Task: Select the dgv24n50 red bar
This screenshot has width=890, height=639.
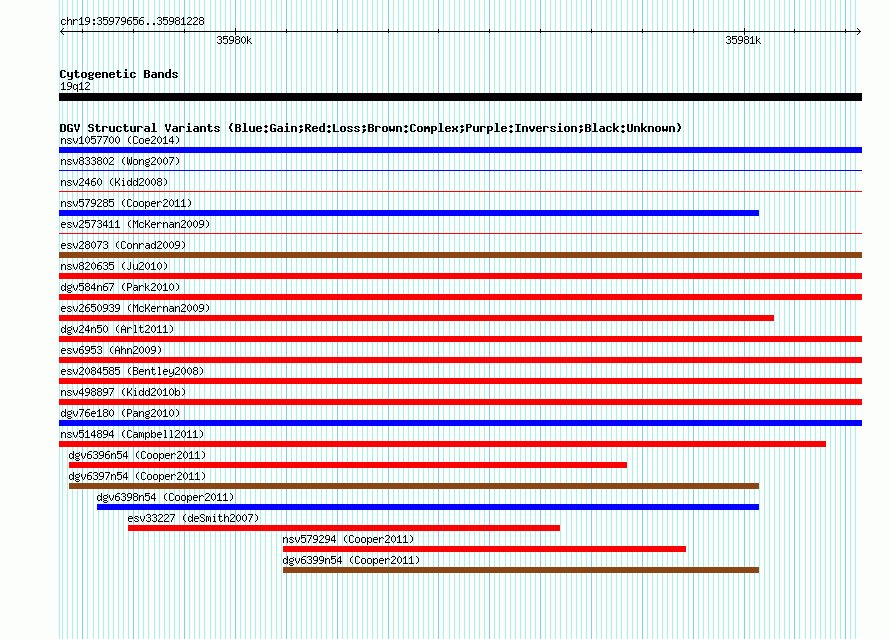Action: coord(460,339)
